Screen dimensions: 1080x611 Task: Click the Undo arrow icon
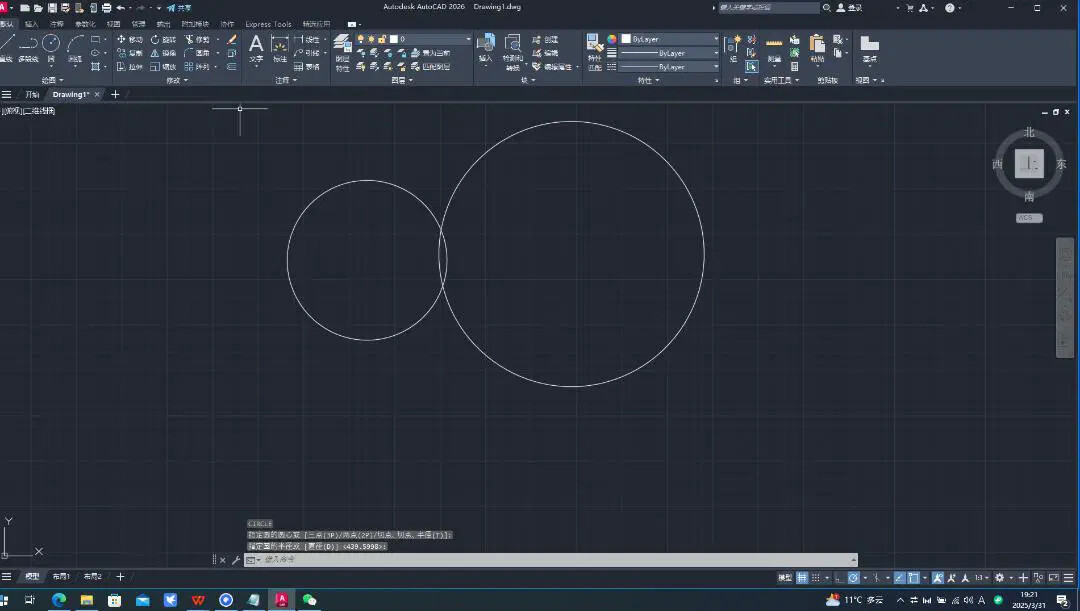pos(121,8)
